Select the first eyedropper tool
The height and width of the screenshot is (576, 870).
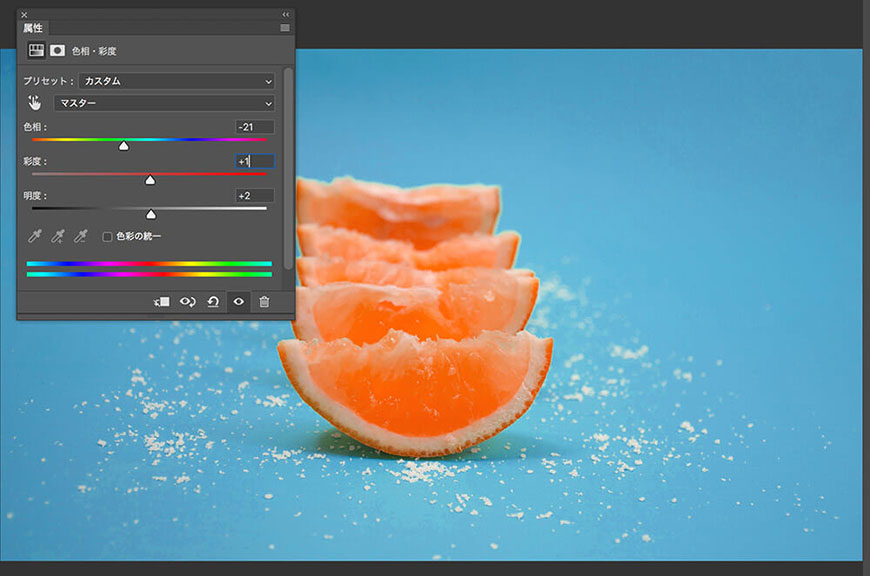point(34,236)
